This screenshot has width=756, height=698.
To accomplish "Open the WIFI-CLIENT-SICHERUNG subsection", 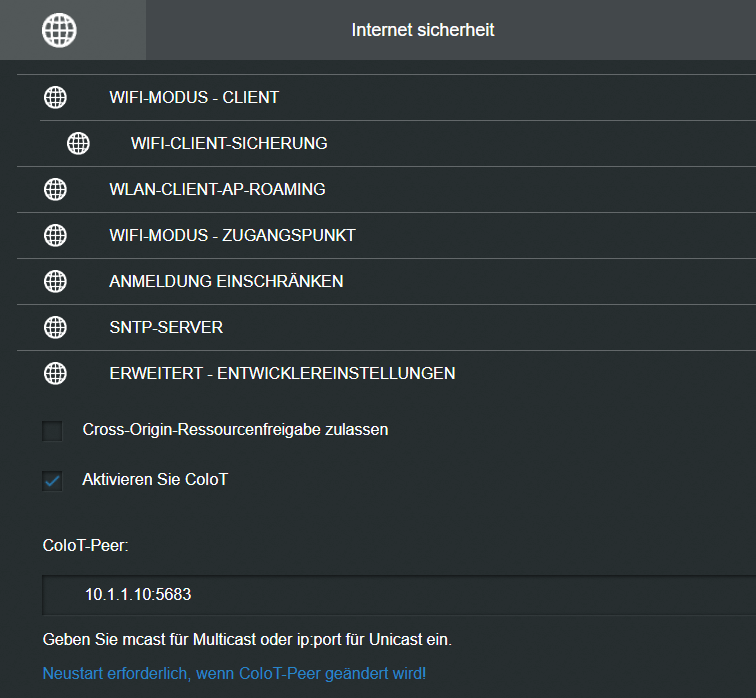I will (x=398, y=143).
